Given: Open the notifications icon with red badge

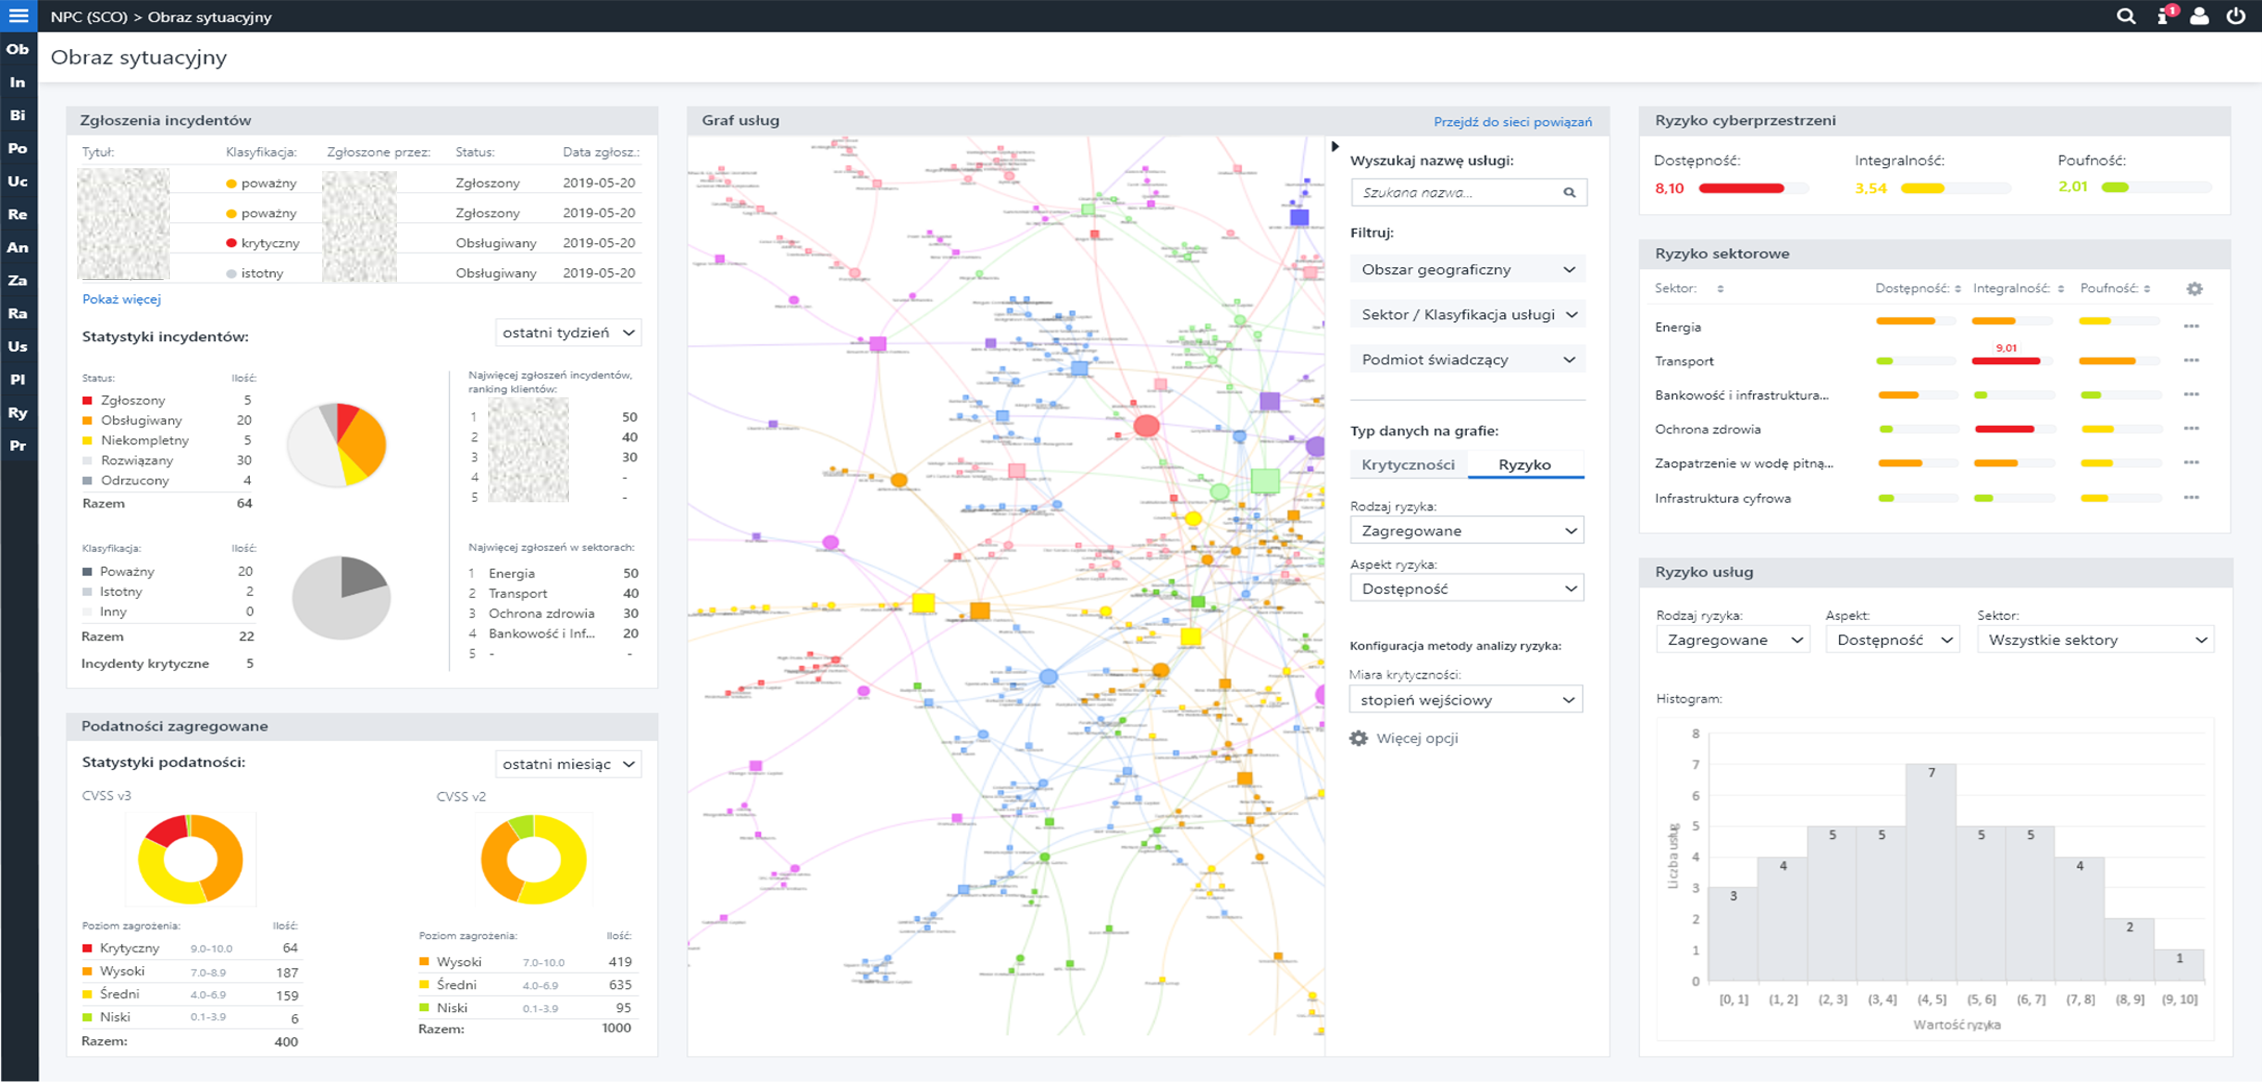Looking at the screenshot, I should pos(2164,16).
